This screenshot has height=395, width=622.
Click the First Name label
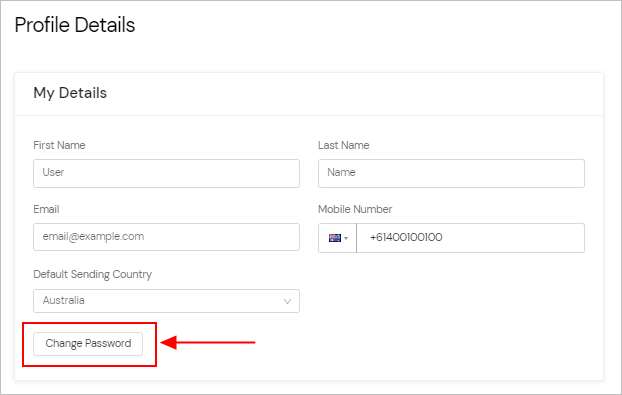[59, 145]
